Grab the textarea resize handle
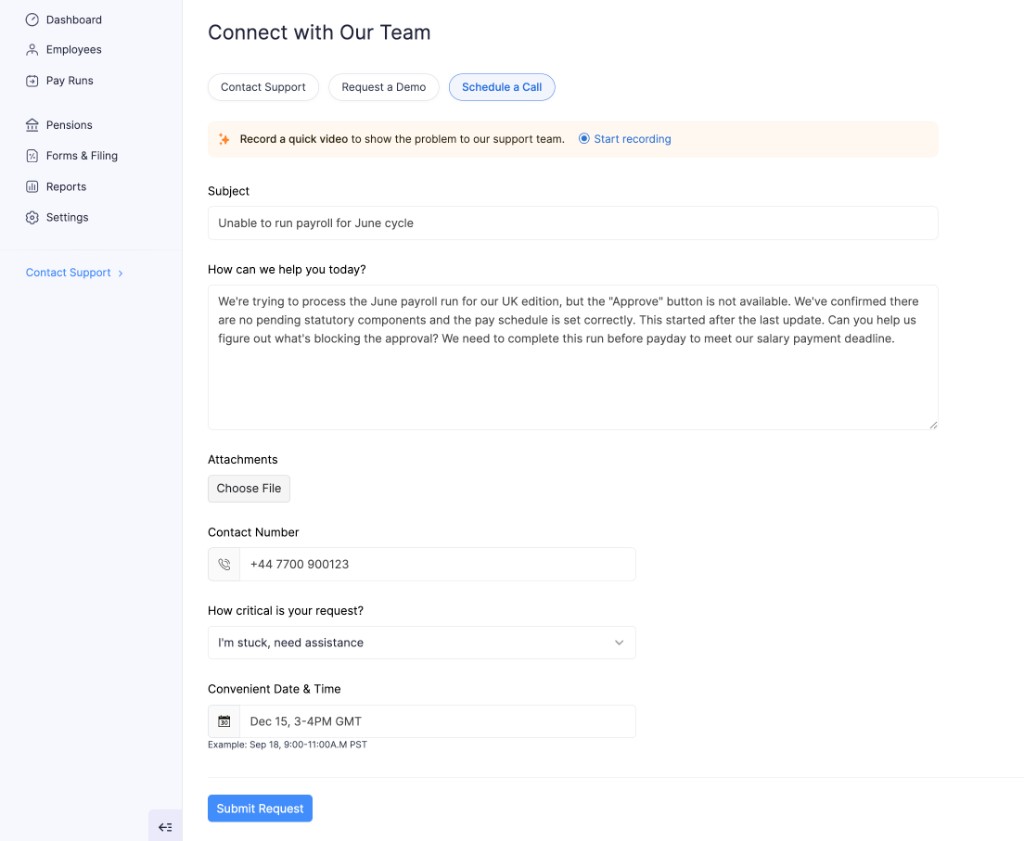1024x841 pixels. pyautogui.click(x=933, y=425)
